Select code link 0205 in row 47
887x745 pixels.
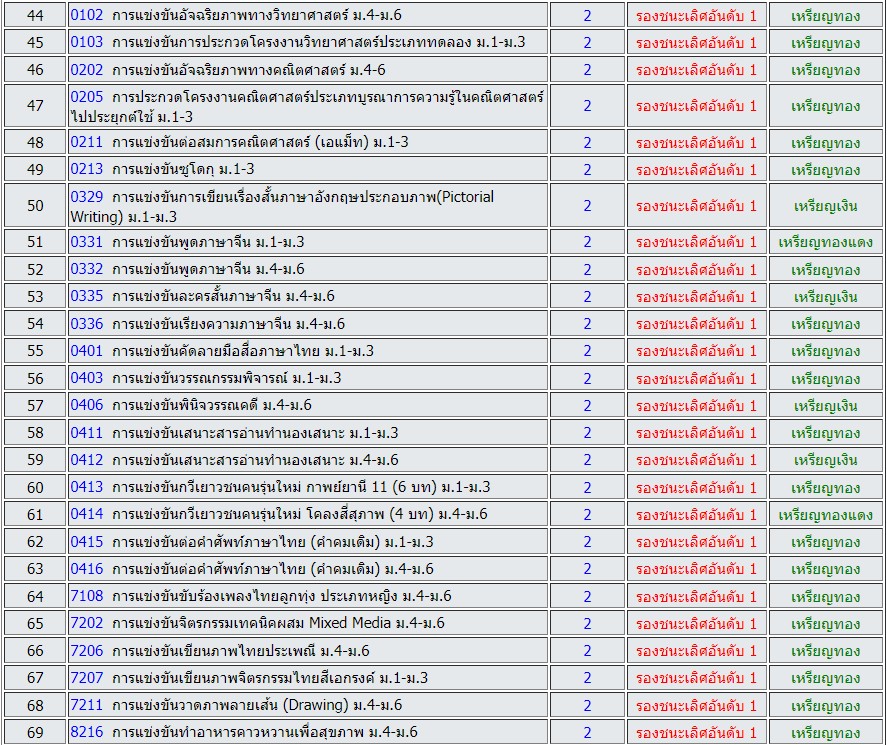[86, 97]
